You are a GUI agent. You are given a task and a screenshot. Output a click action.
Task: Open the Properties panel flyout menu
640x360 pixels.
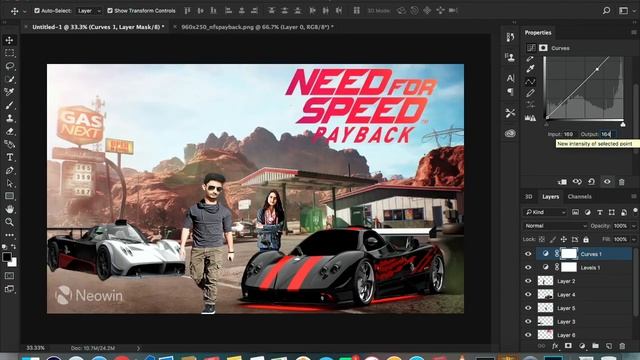pyautogui.click(x=634, y=33)
